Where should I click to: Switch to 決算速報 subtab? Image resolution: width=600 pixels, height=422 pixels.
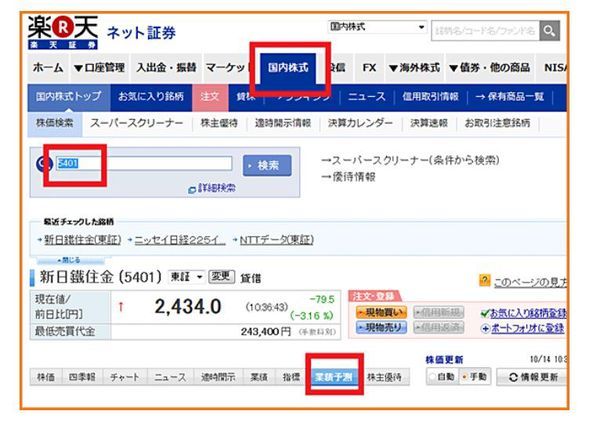pyautogui.click(x=429, y=123)
